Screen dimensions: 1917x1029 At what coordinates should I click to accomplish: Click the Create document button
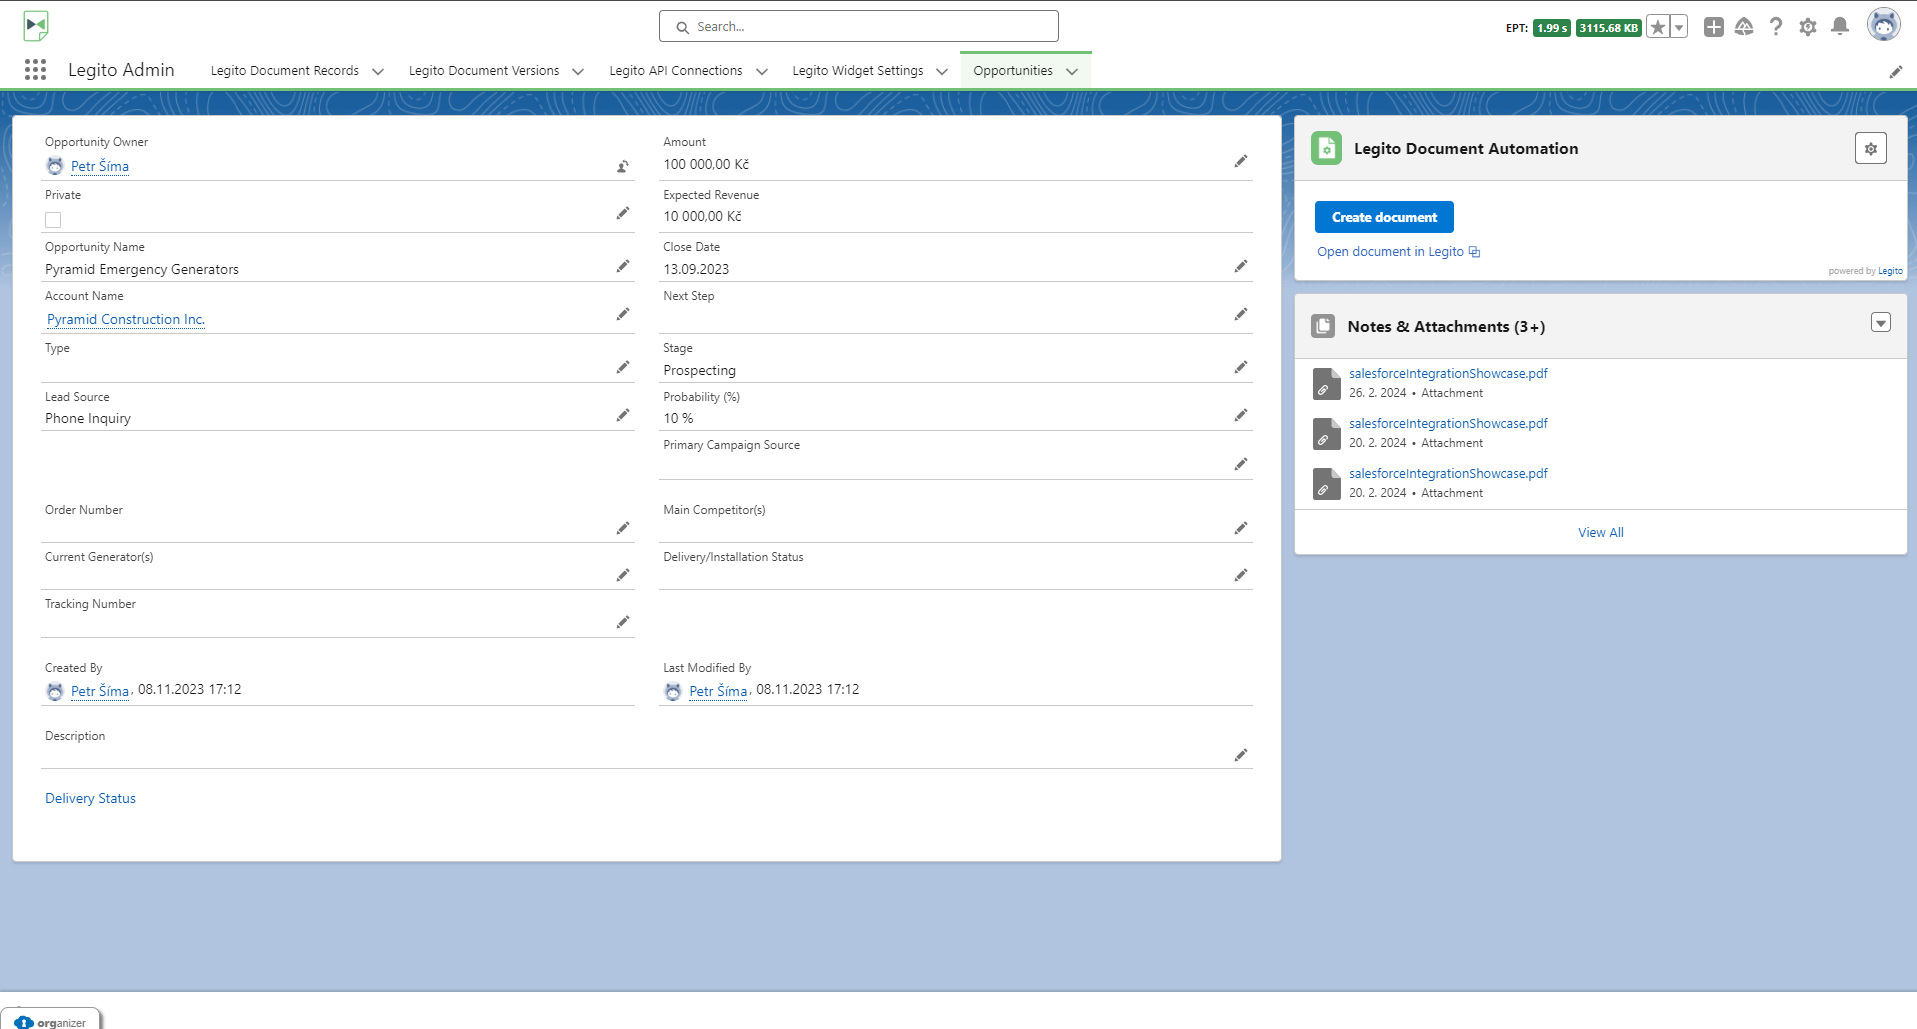[1384, 217]
